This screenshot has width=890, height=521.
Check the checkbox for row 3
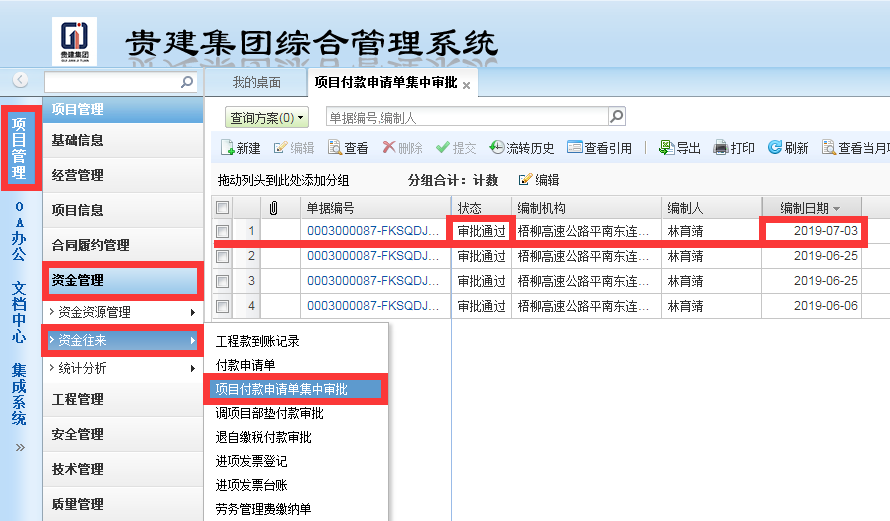point(222,281)
